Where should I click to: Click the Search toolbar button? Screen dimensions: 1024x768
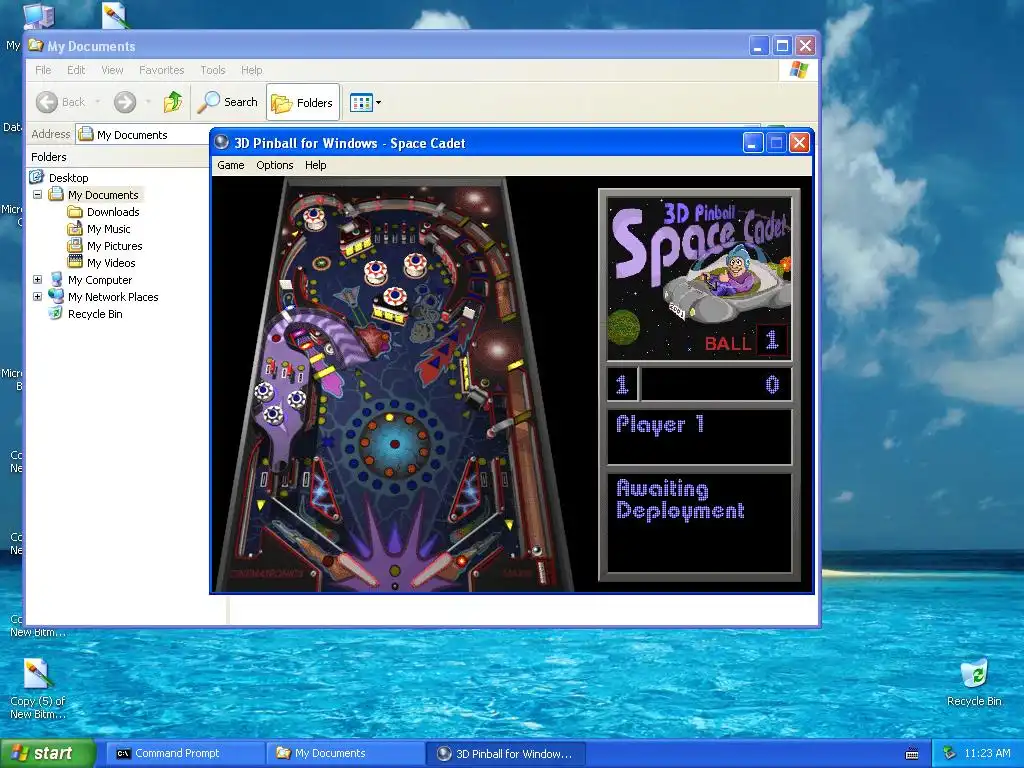point(228,102)
